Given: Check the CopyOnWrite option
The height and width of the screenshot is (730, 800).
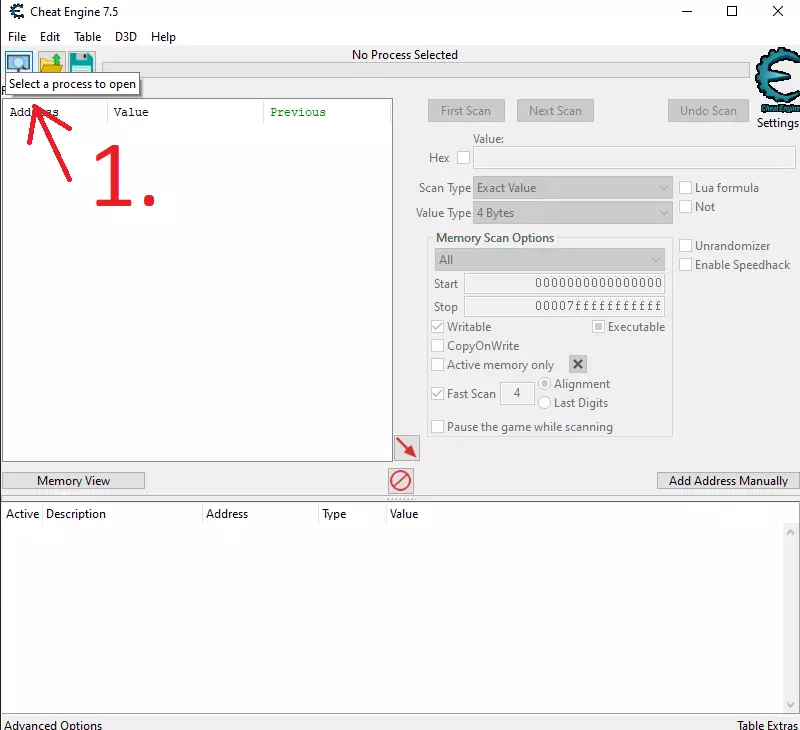Looking at the screenshot, I should [x=437, y=346].
